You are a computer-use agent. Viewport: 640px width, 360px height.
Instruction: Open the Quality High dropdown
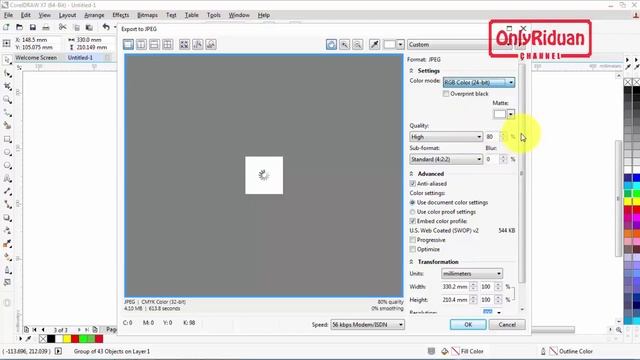(x=446, y=137)
